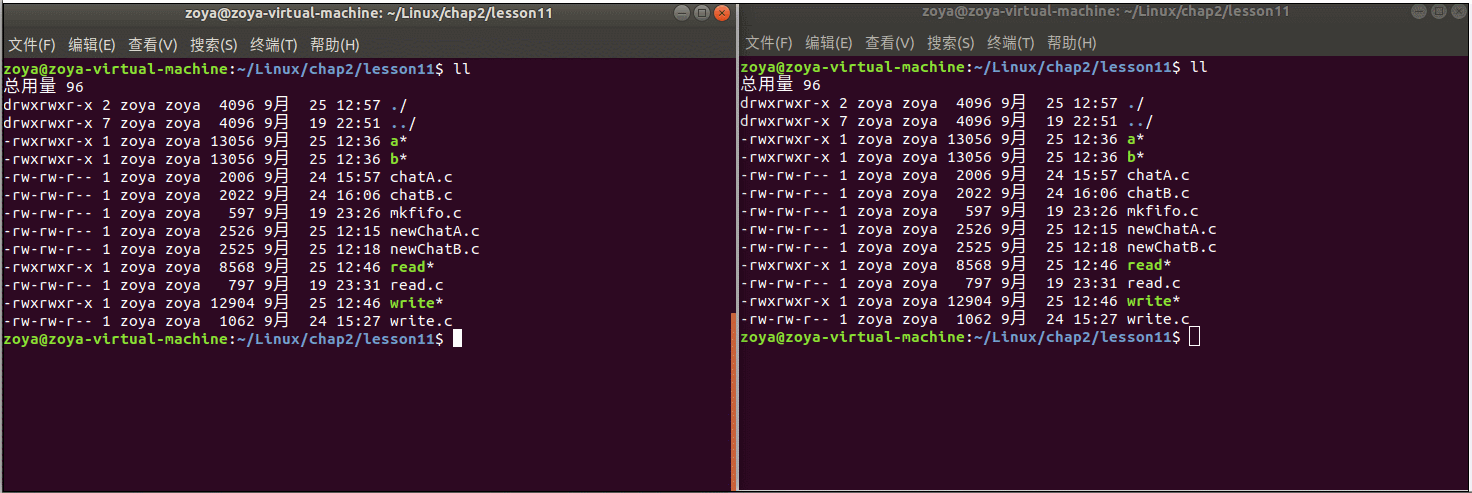
Task: Click the cursor block in left terminal prompt
Action: click(458, 339)
